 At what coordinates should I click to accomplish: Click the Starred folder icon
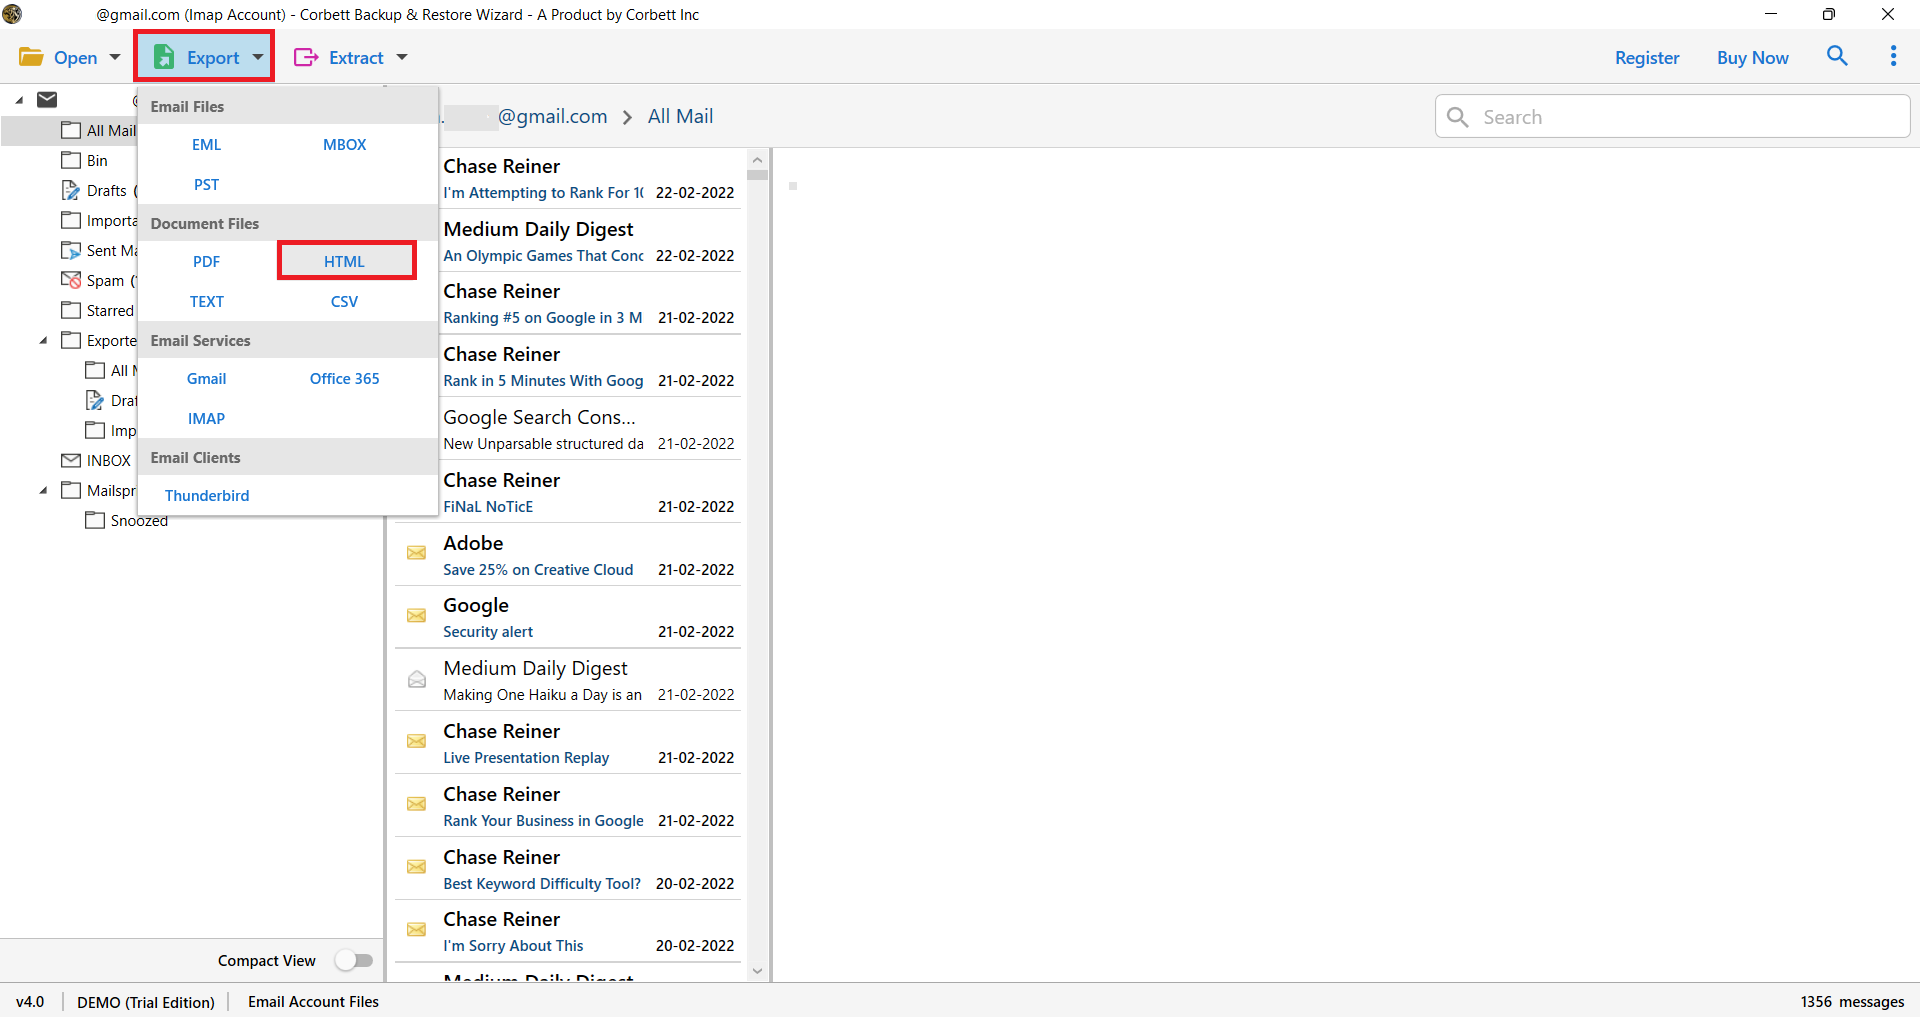click(x=71, y=310)
